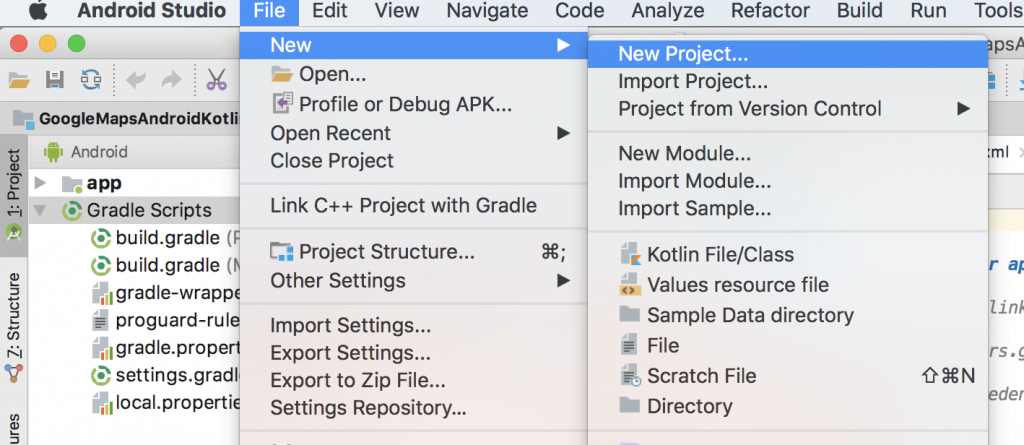
Task: Click Open... in File menu
Action: 413,74
